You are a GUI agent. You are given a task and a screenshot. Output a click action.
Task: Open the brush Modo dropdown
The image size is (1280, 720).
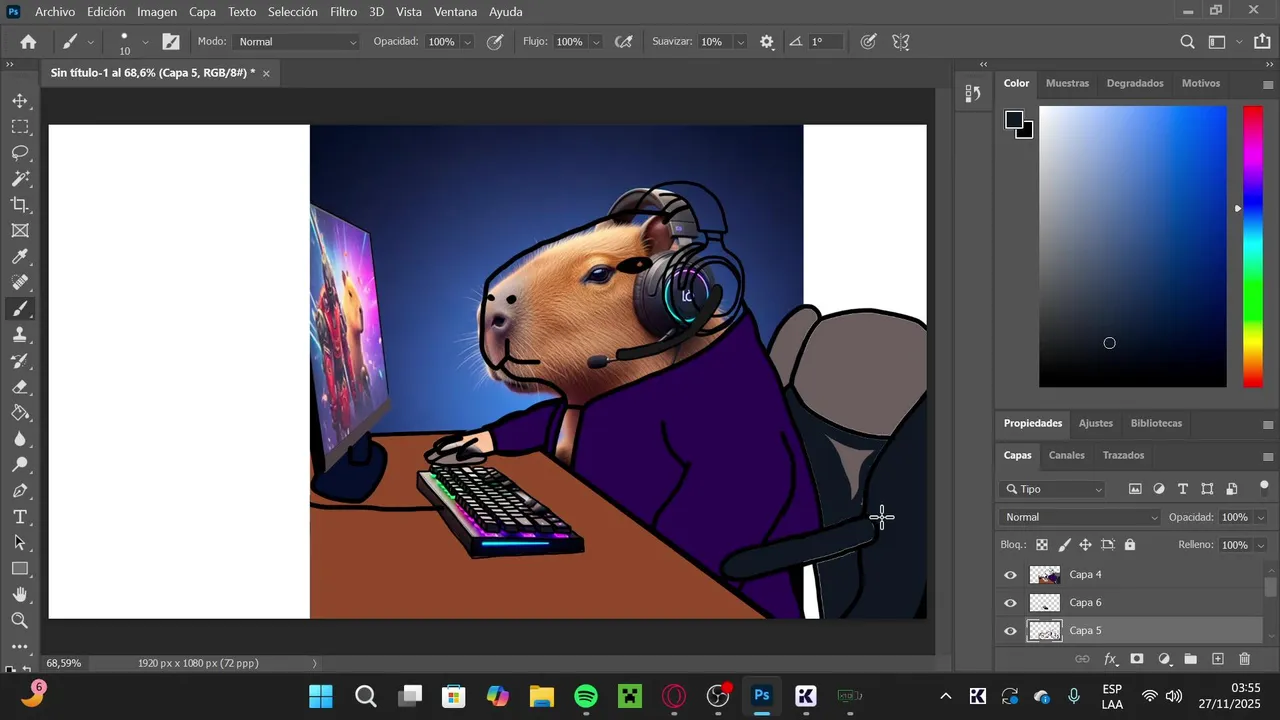(296, 42)
